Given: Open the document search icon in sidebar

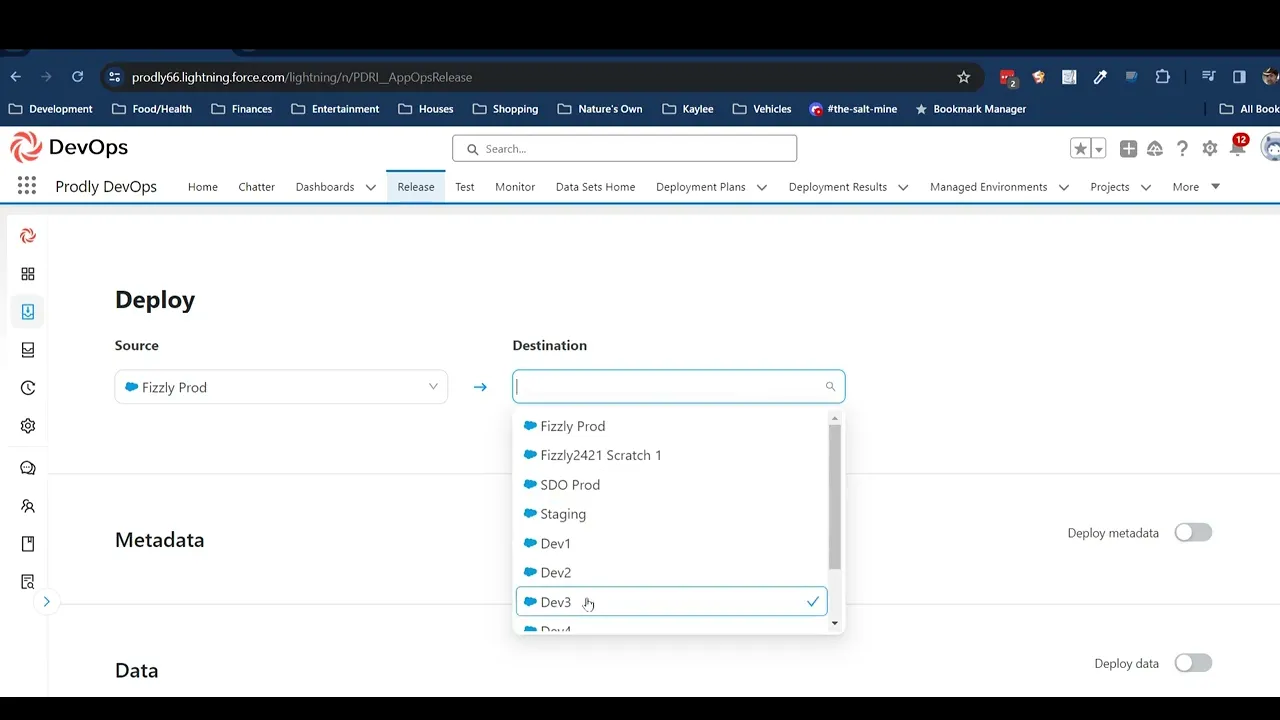Looking at the screenshot, I should point(28,582).
